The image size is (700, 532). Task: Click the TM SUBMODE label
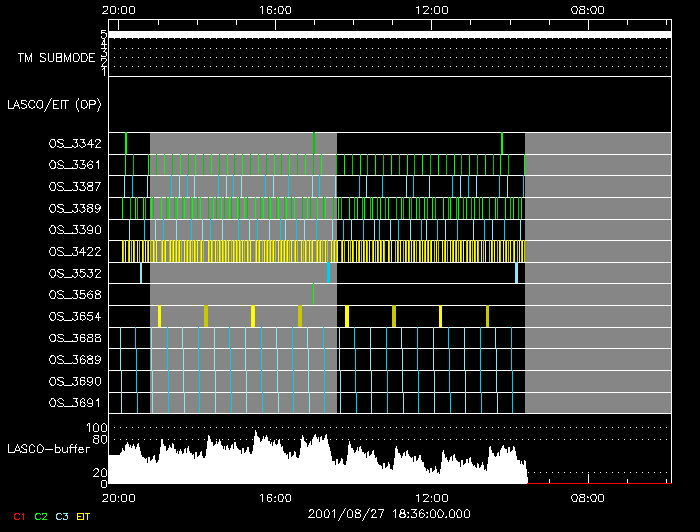point(56,58)
